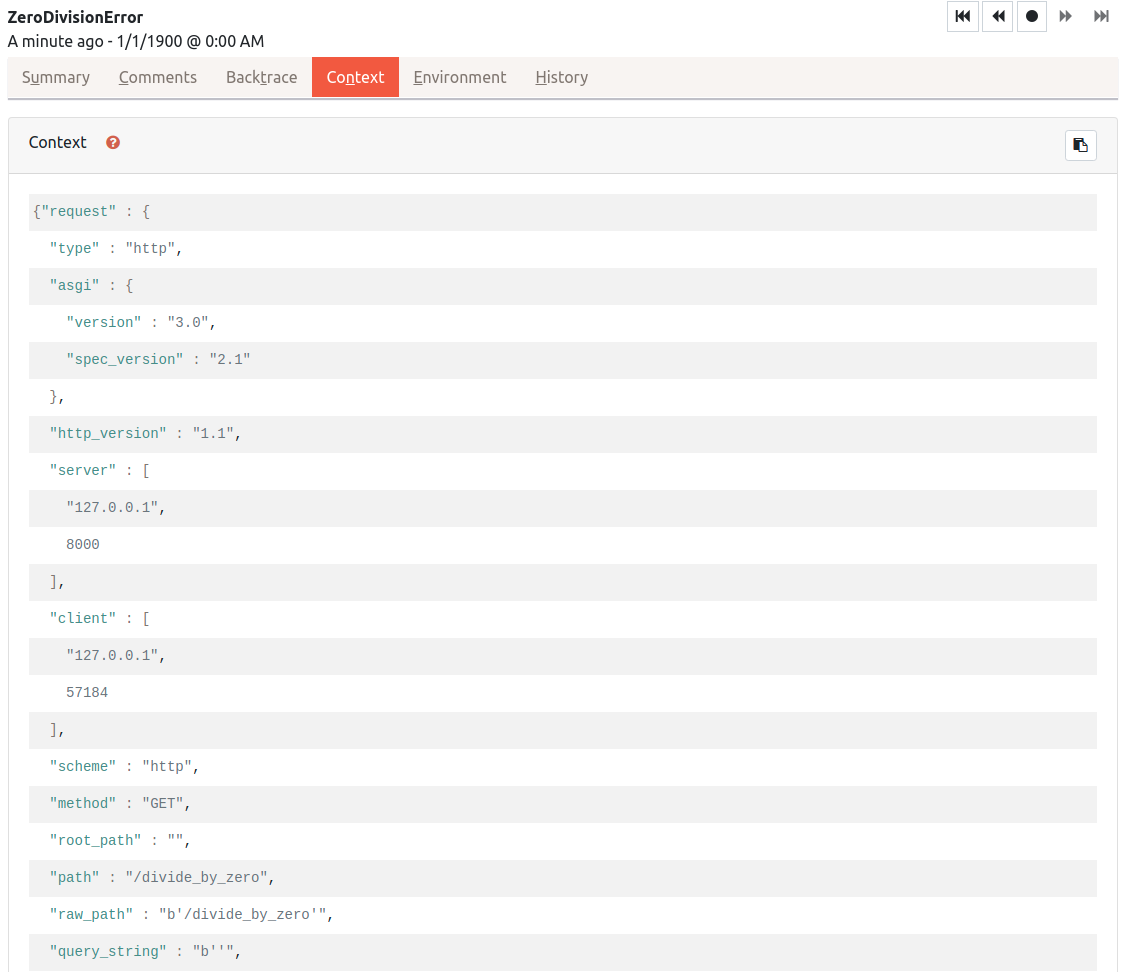This screenshot has width=1125, height=972.
Task: Click the "client" array line
Action: [100, 619]
